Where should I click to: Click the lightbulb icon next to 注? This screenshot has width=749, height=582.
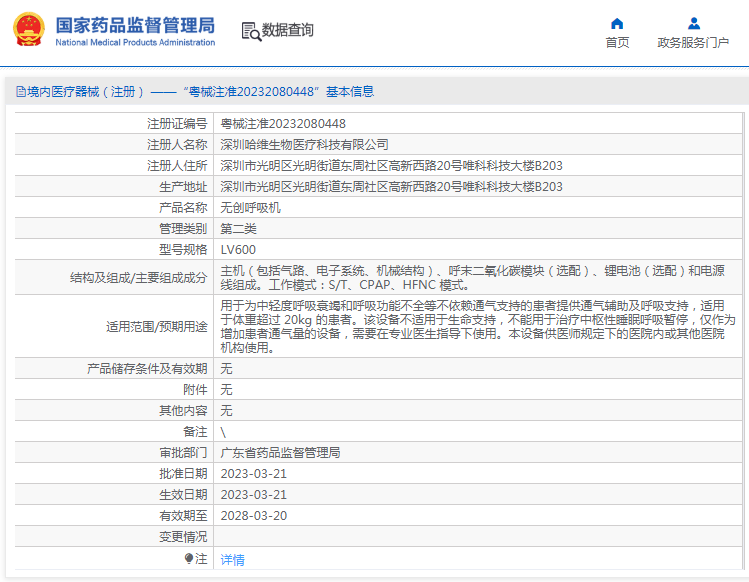click(x=189, y=558)
